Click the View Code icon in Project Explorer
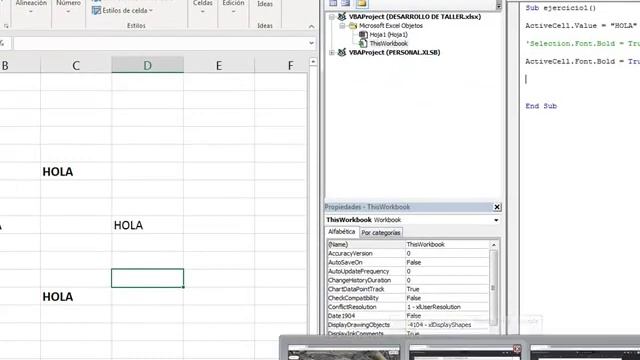The height and width of the screenshot is (360, 640). pyautogui.click(x=333, y=3)
